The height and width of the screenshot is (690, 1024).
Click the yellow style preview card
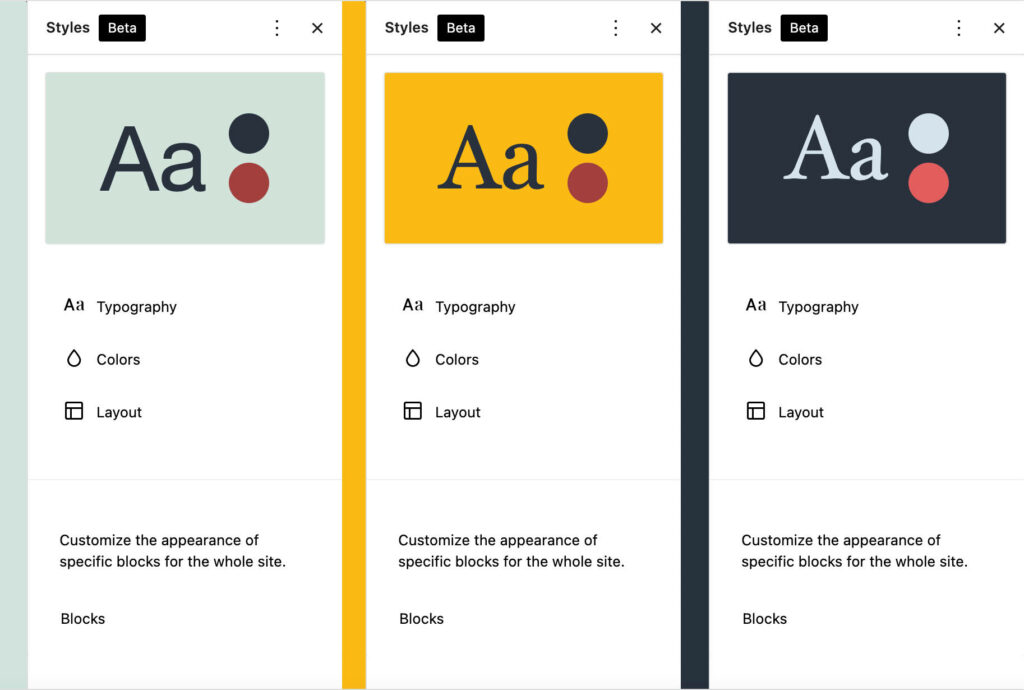tap(523, 157)
